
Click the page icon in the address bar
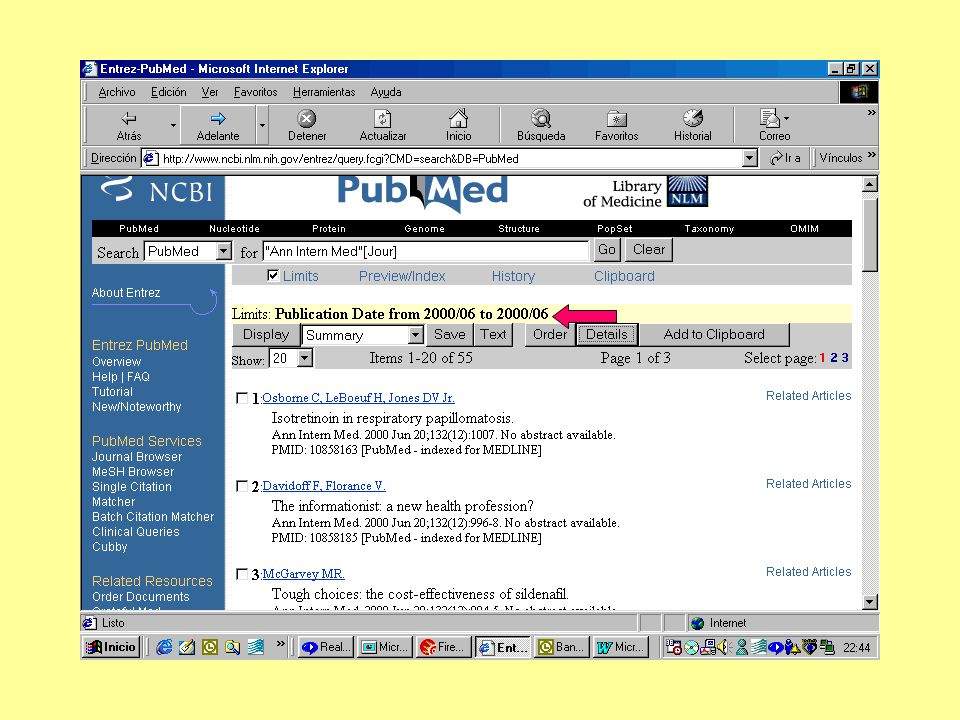point(151,159)
